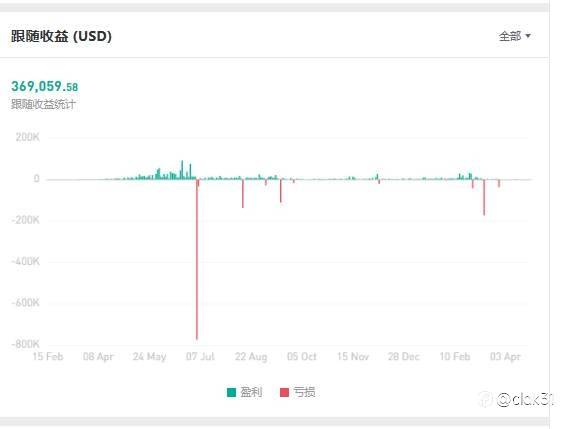
Task: Select the 15 Nov date axis label
Action: pos(353,356)
